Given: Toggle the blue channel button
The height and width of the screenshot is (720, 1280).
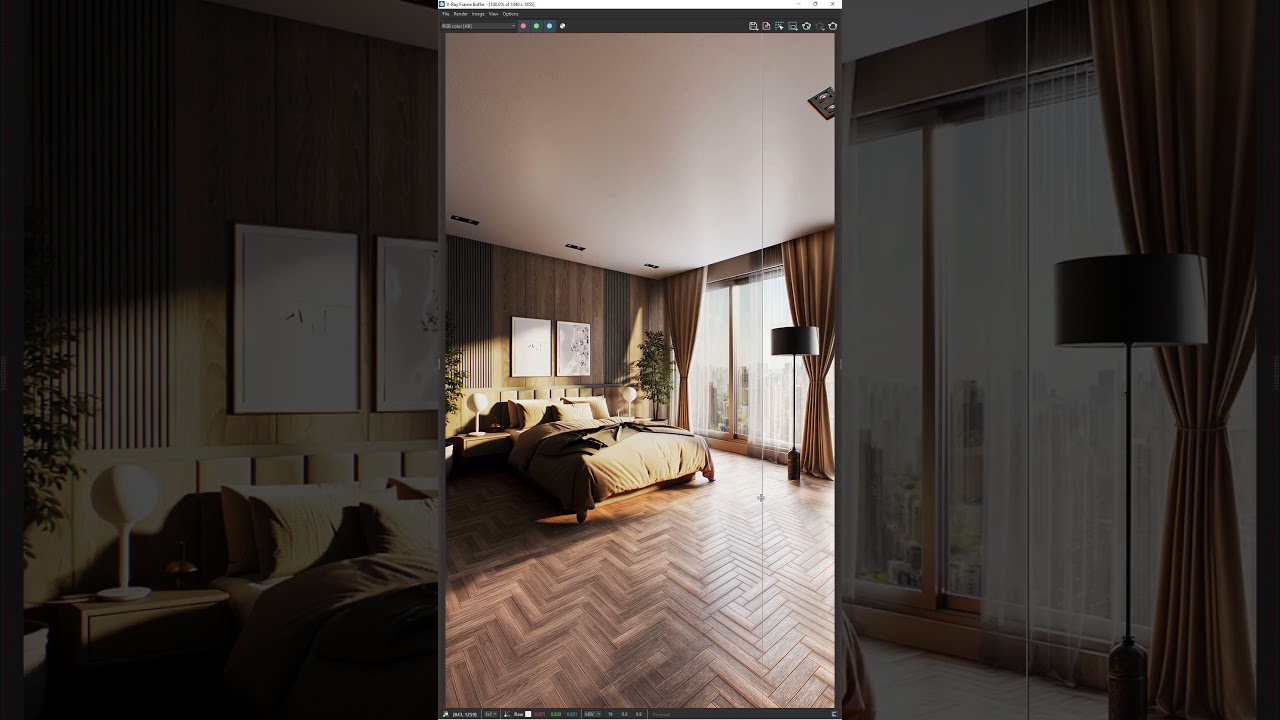Looking at the screenshot, I should coord(549,26).
